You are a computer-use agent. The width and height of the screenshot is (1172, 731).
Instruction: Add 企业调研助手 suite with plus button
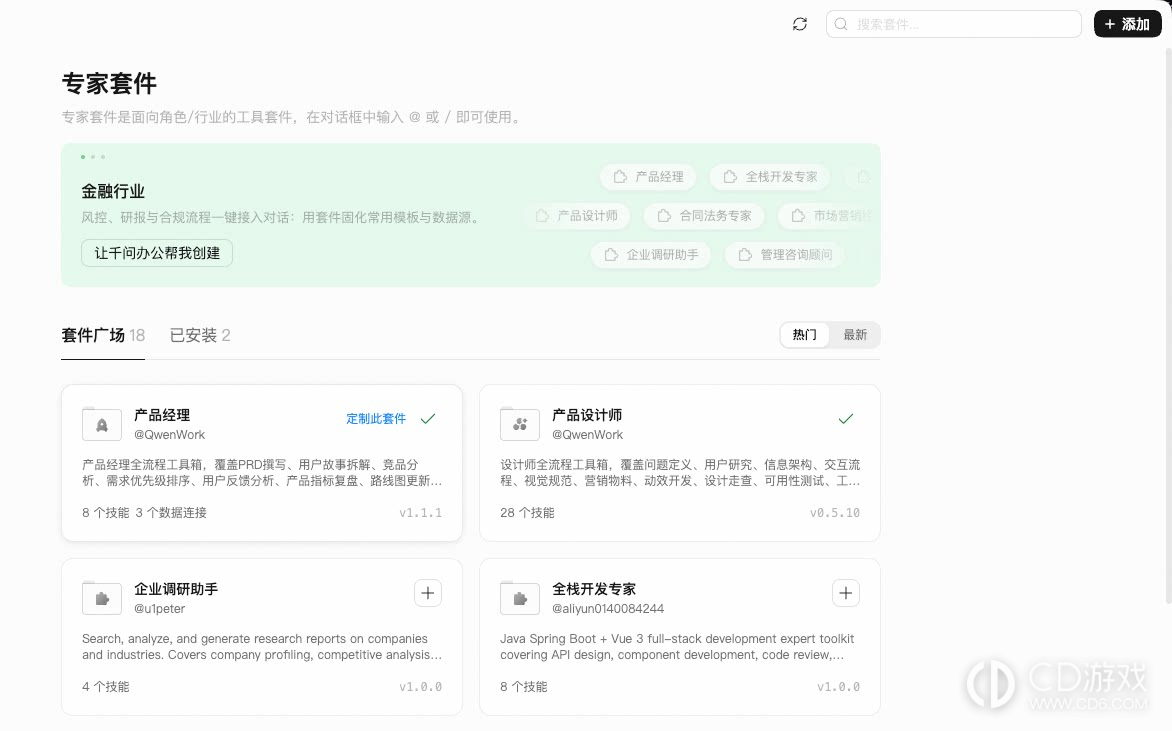coord(428,593)
